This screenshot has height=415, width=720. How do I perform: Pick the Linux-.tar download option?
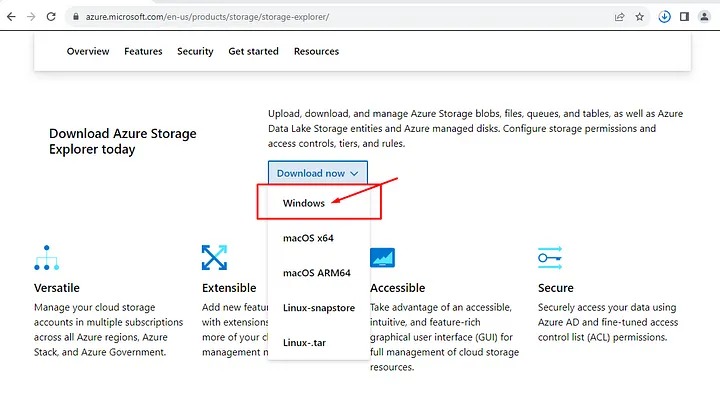[x=306, y=342]
